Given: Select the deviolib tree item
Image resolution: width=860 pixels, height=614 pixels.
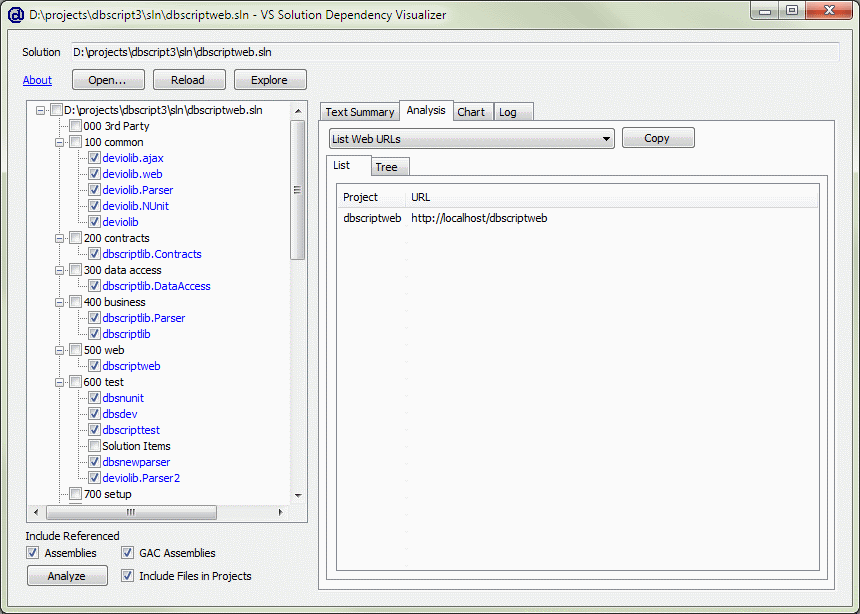Looking at the screenshot, I should (x=120, y=222).
